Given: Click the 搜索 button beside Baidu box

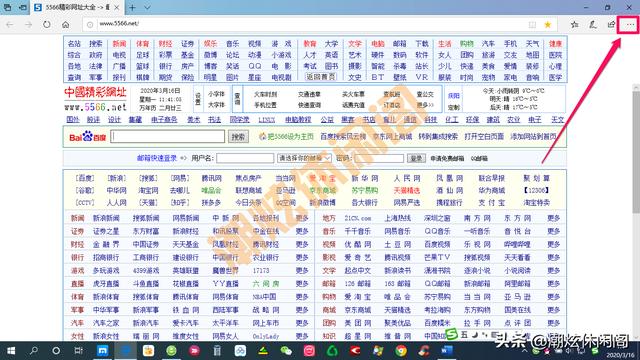Looking at the screenshot, I should (238, 137).
